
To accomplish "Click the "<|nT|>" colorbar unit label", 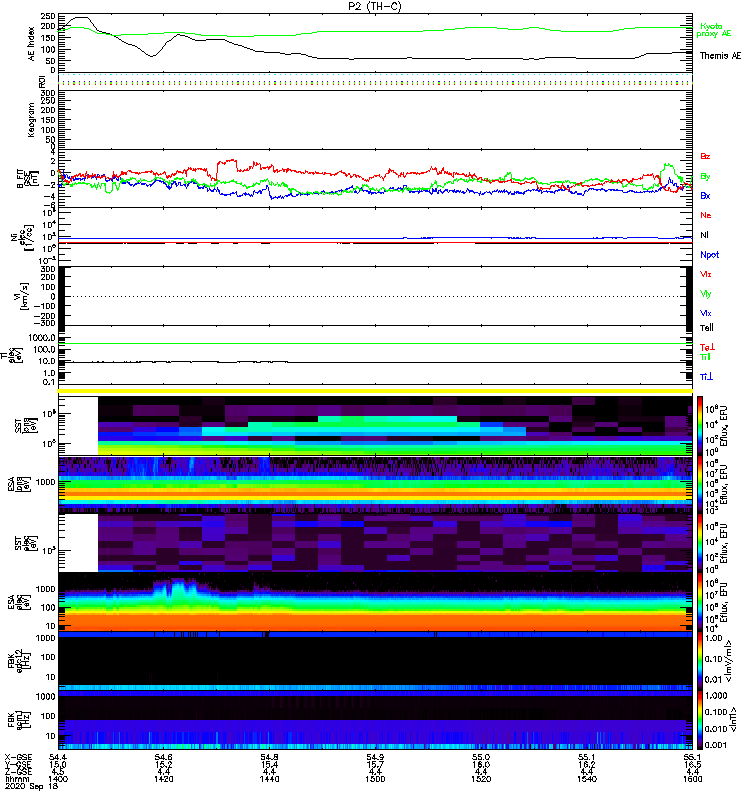I will tap(733, 719).
